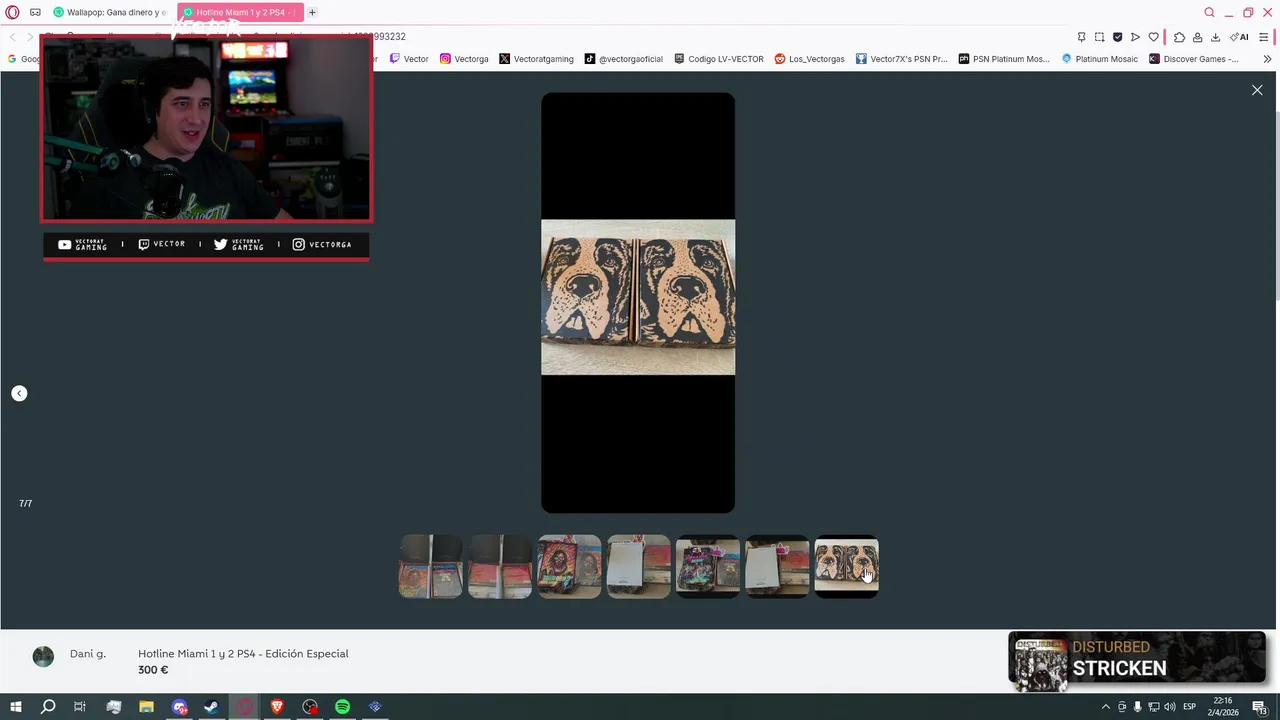Open Steam from the taskbar
This screenshot has width=1280, height=720.
(211, 707)
